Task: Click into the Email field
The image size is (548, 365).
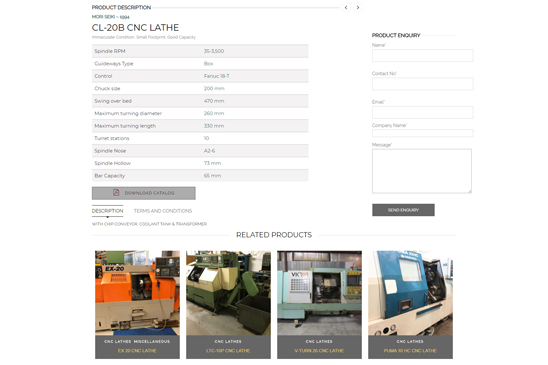Action: click(x=423, y=113)
